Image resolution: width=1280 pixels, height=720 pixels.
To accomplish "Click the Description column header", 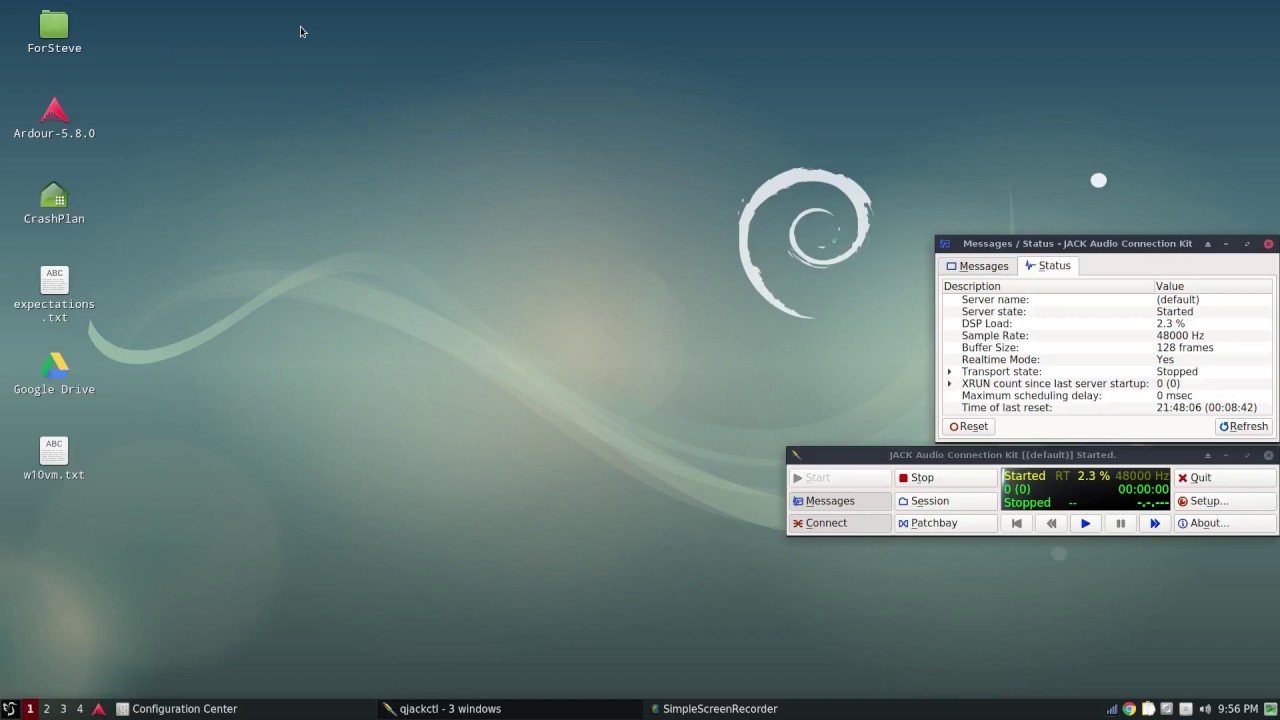I will [1047, 286].
